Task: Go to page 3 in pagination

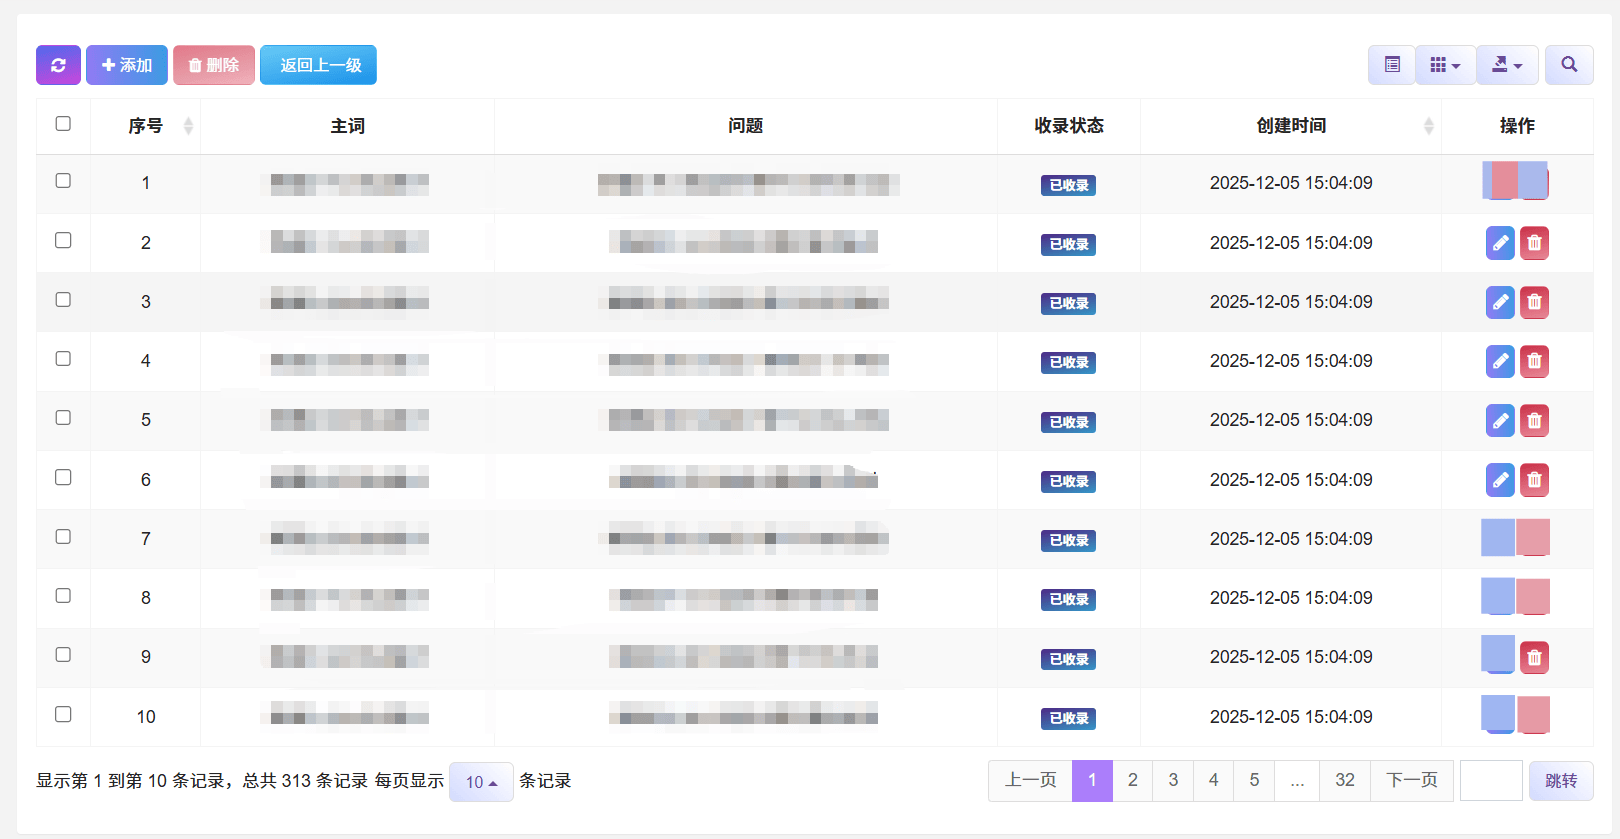Action: point(1173,780)
